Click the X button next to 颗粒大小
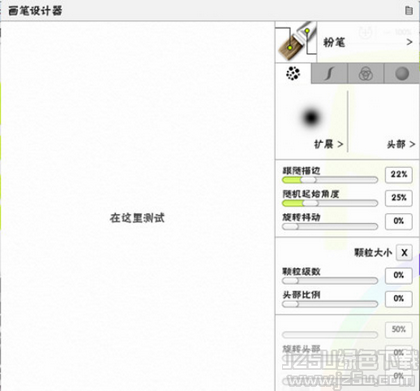The width and height of the screenshot is (420, 391). (404, 253)
